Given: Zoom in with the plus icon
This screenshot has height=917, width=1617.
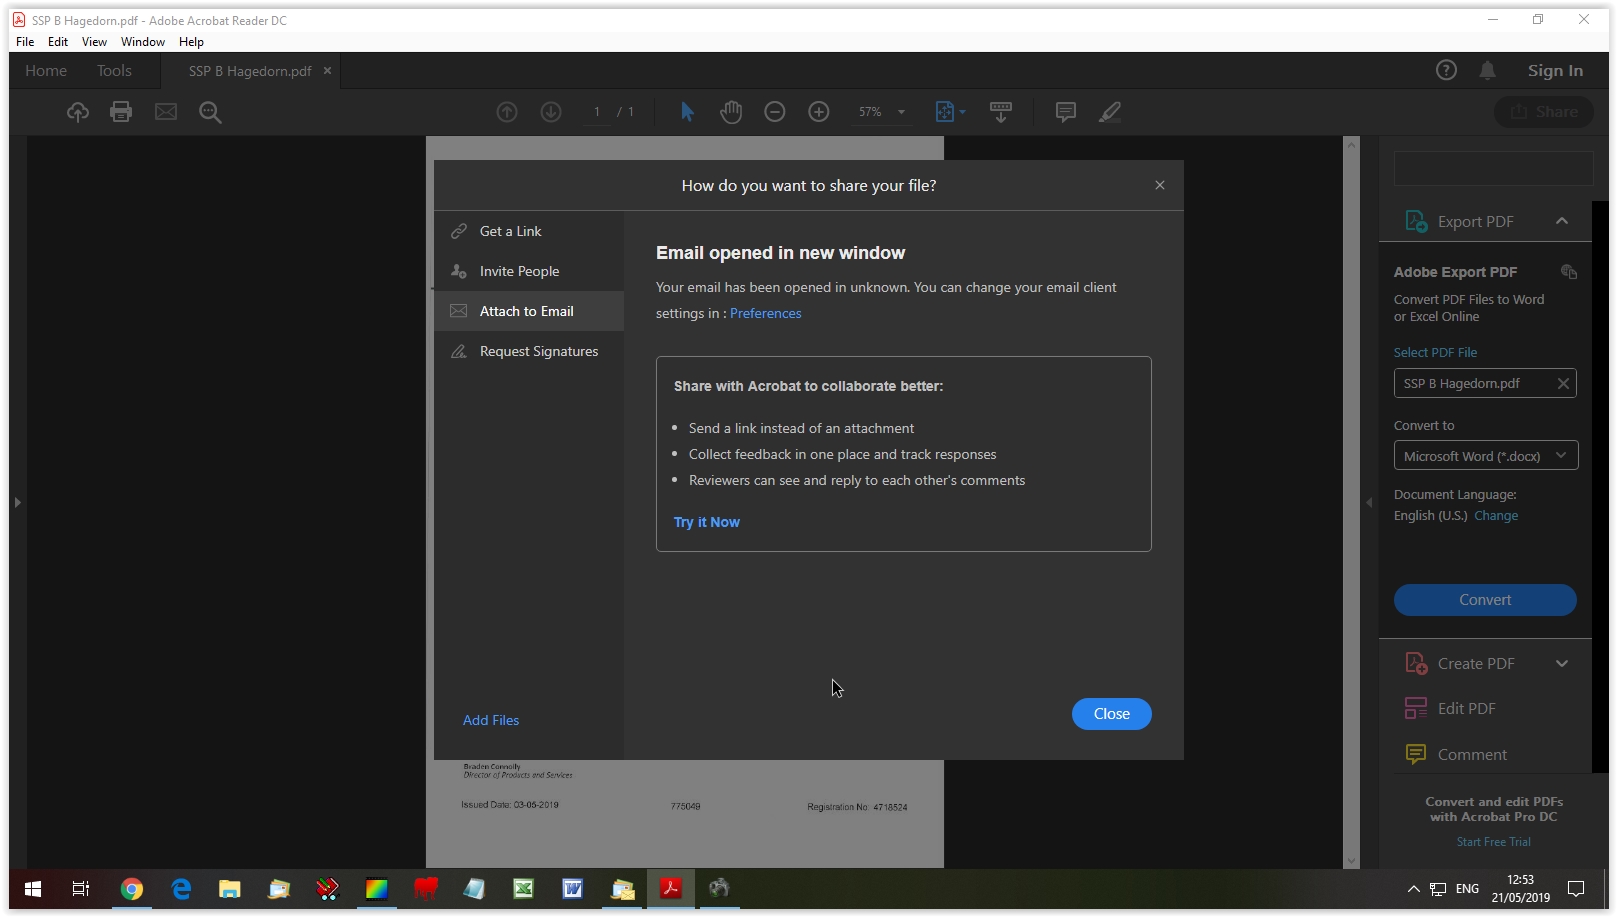Looking at the screenshot, I should pyautogui.click(x=819, y=112).
